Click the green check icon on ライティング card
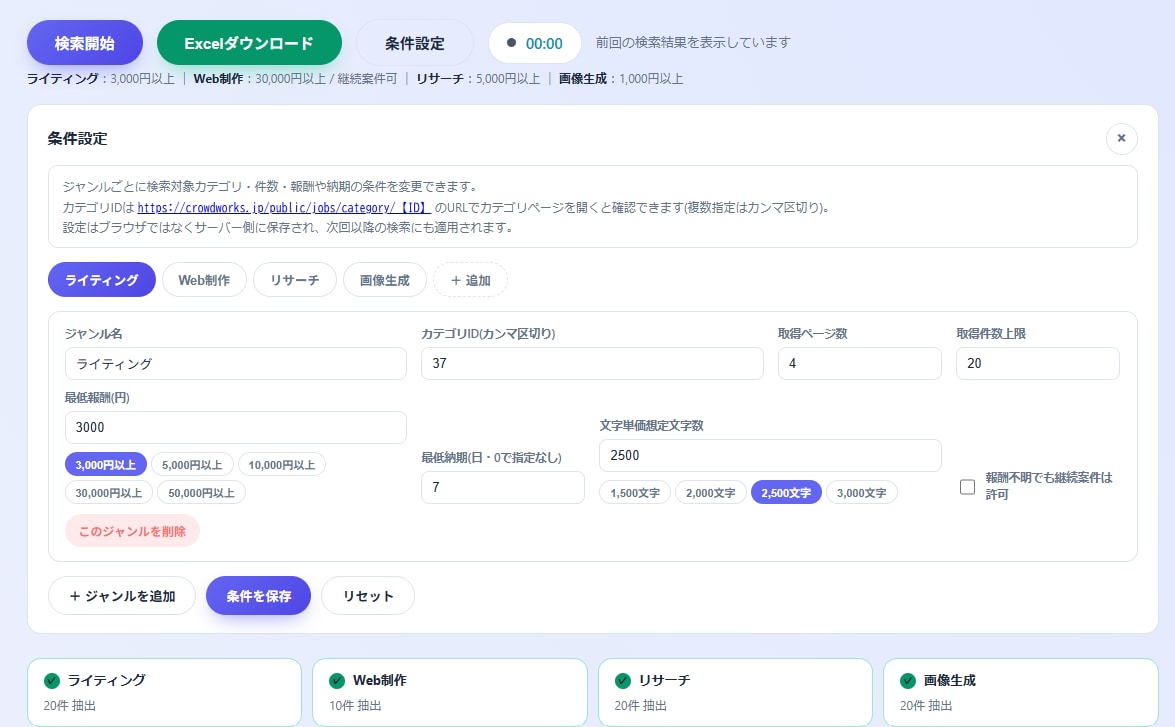 (x=52, y=681)
